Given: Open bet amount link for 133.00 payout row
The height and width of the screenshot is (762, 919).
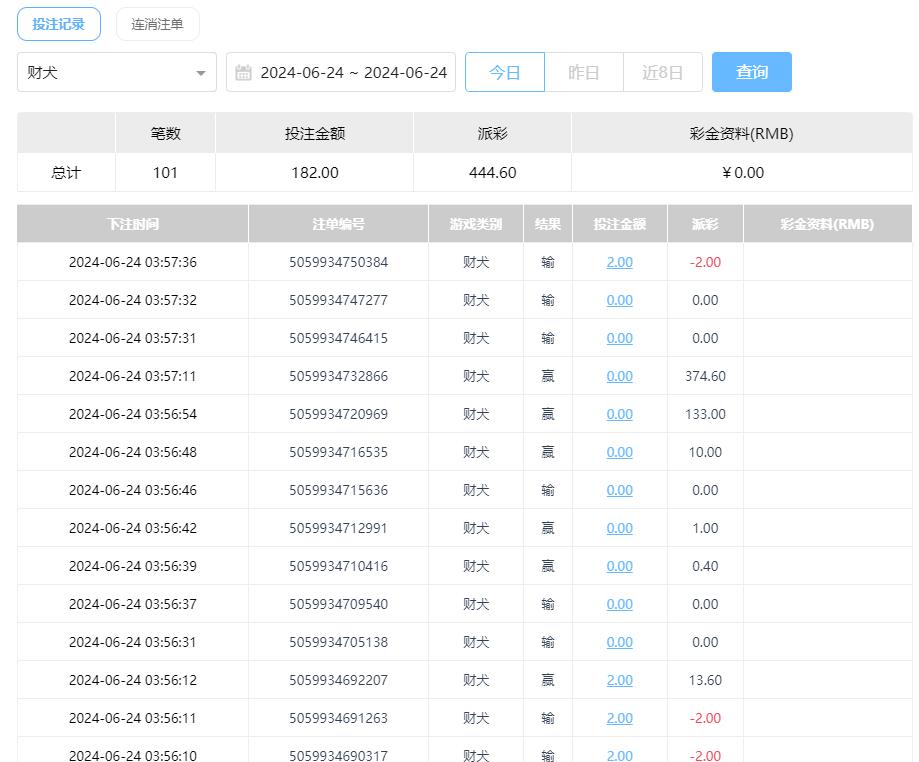Looking at the screenshot, I should point(619,414).
